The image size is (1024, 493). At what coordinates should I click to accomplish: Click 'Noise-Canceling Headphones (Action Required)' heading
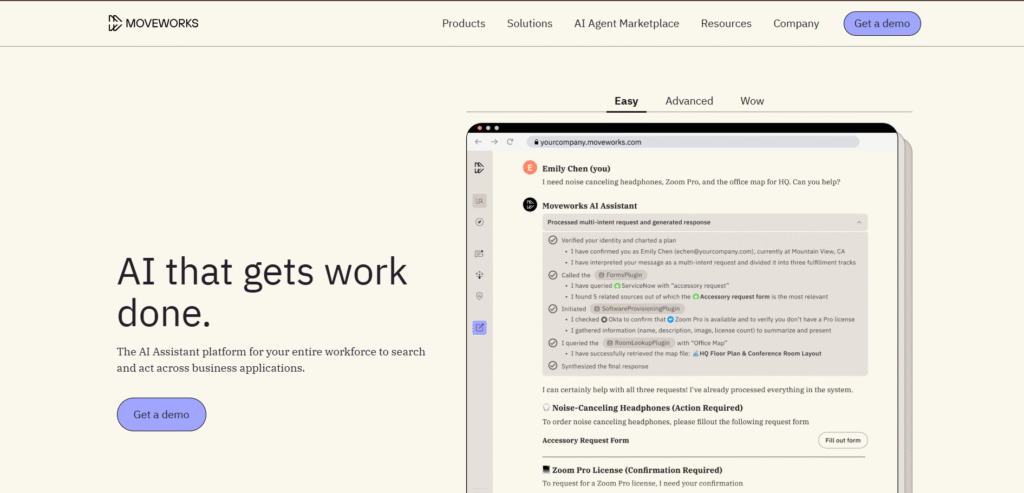647,407
